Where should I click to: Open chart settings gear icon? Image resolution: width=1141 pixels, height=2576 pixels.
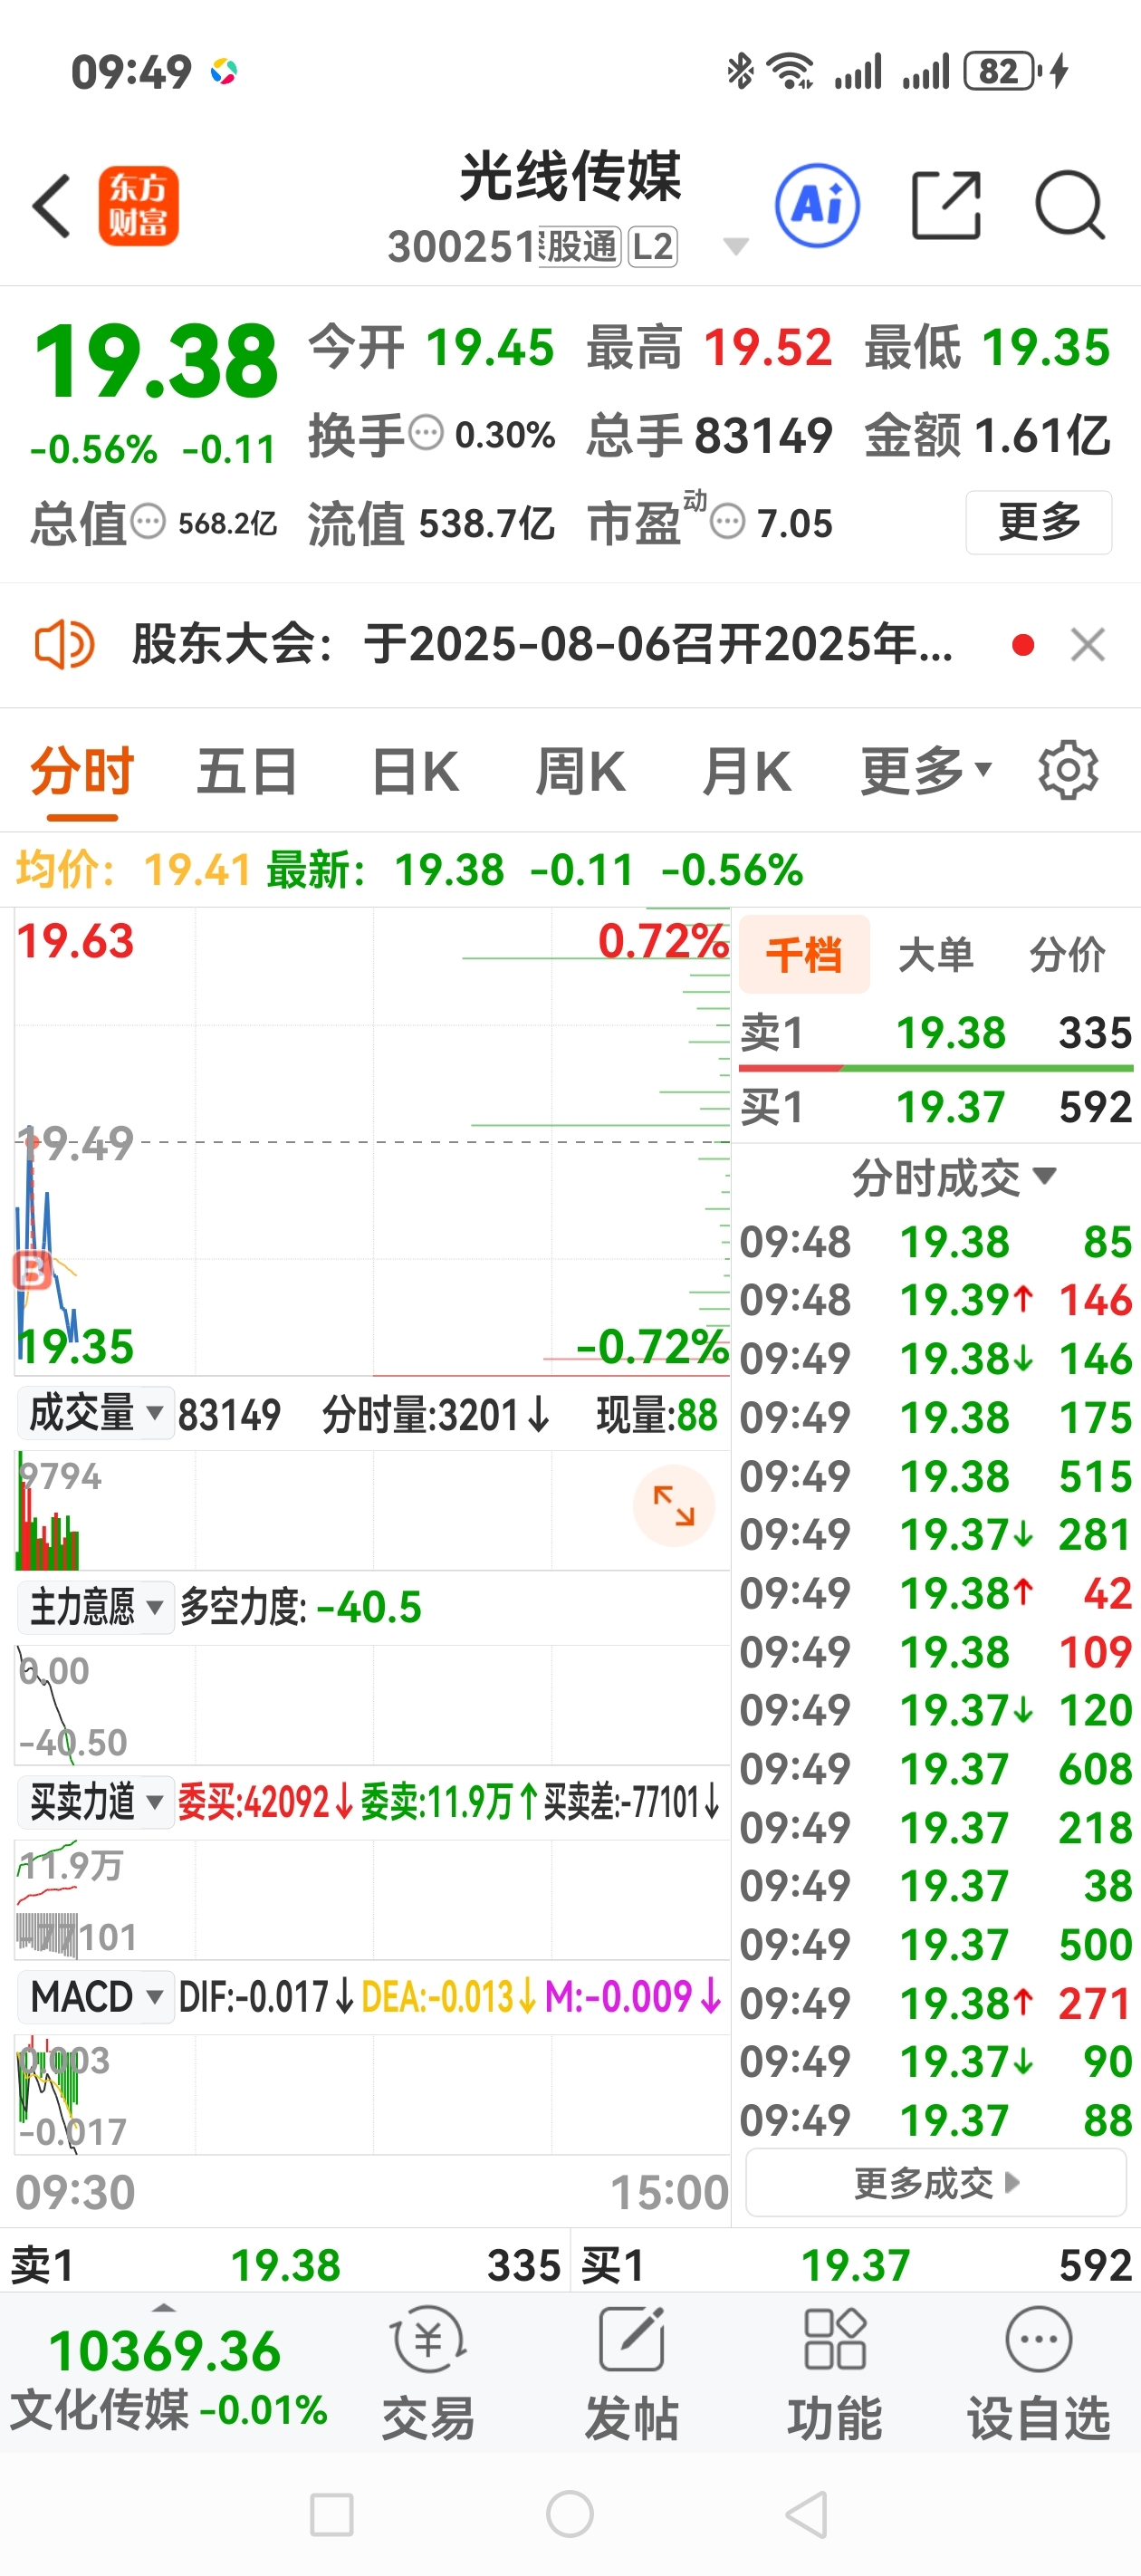pyautogui.click(x=1068, y=770)
